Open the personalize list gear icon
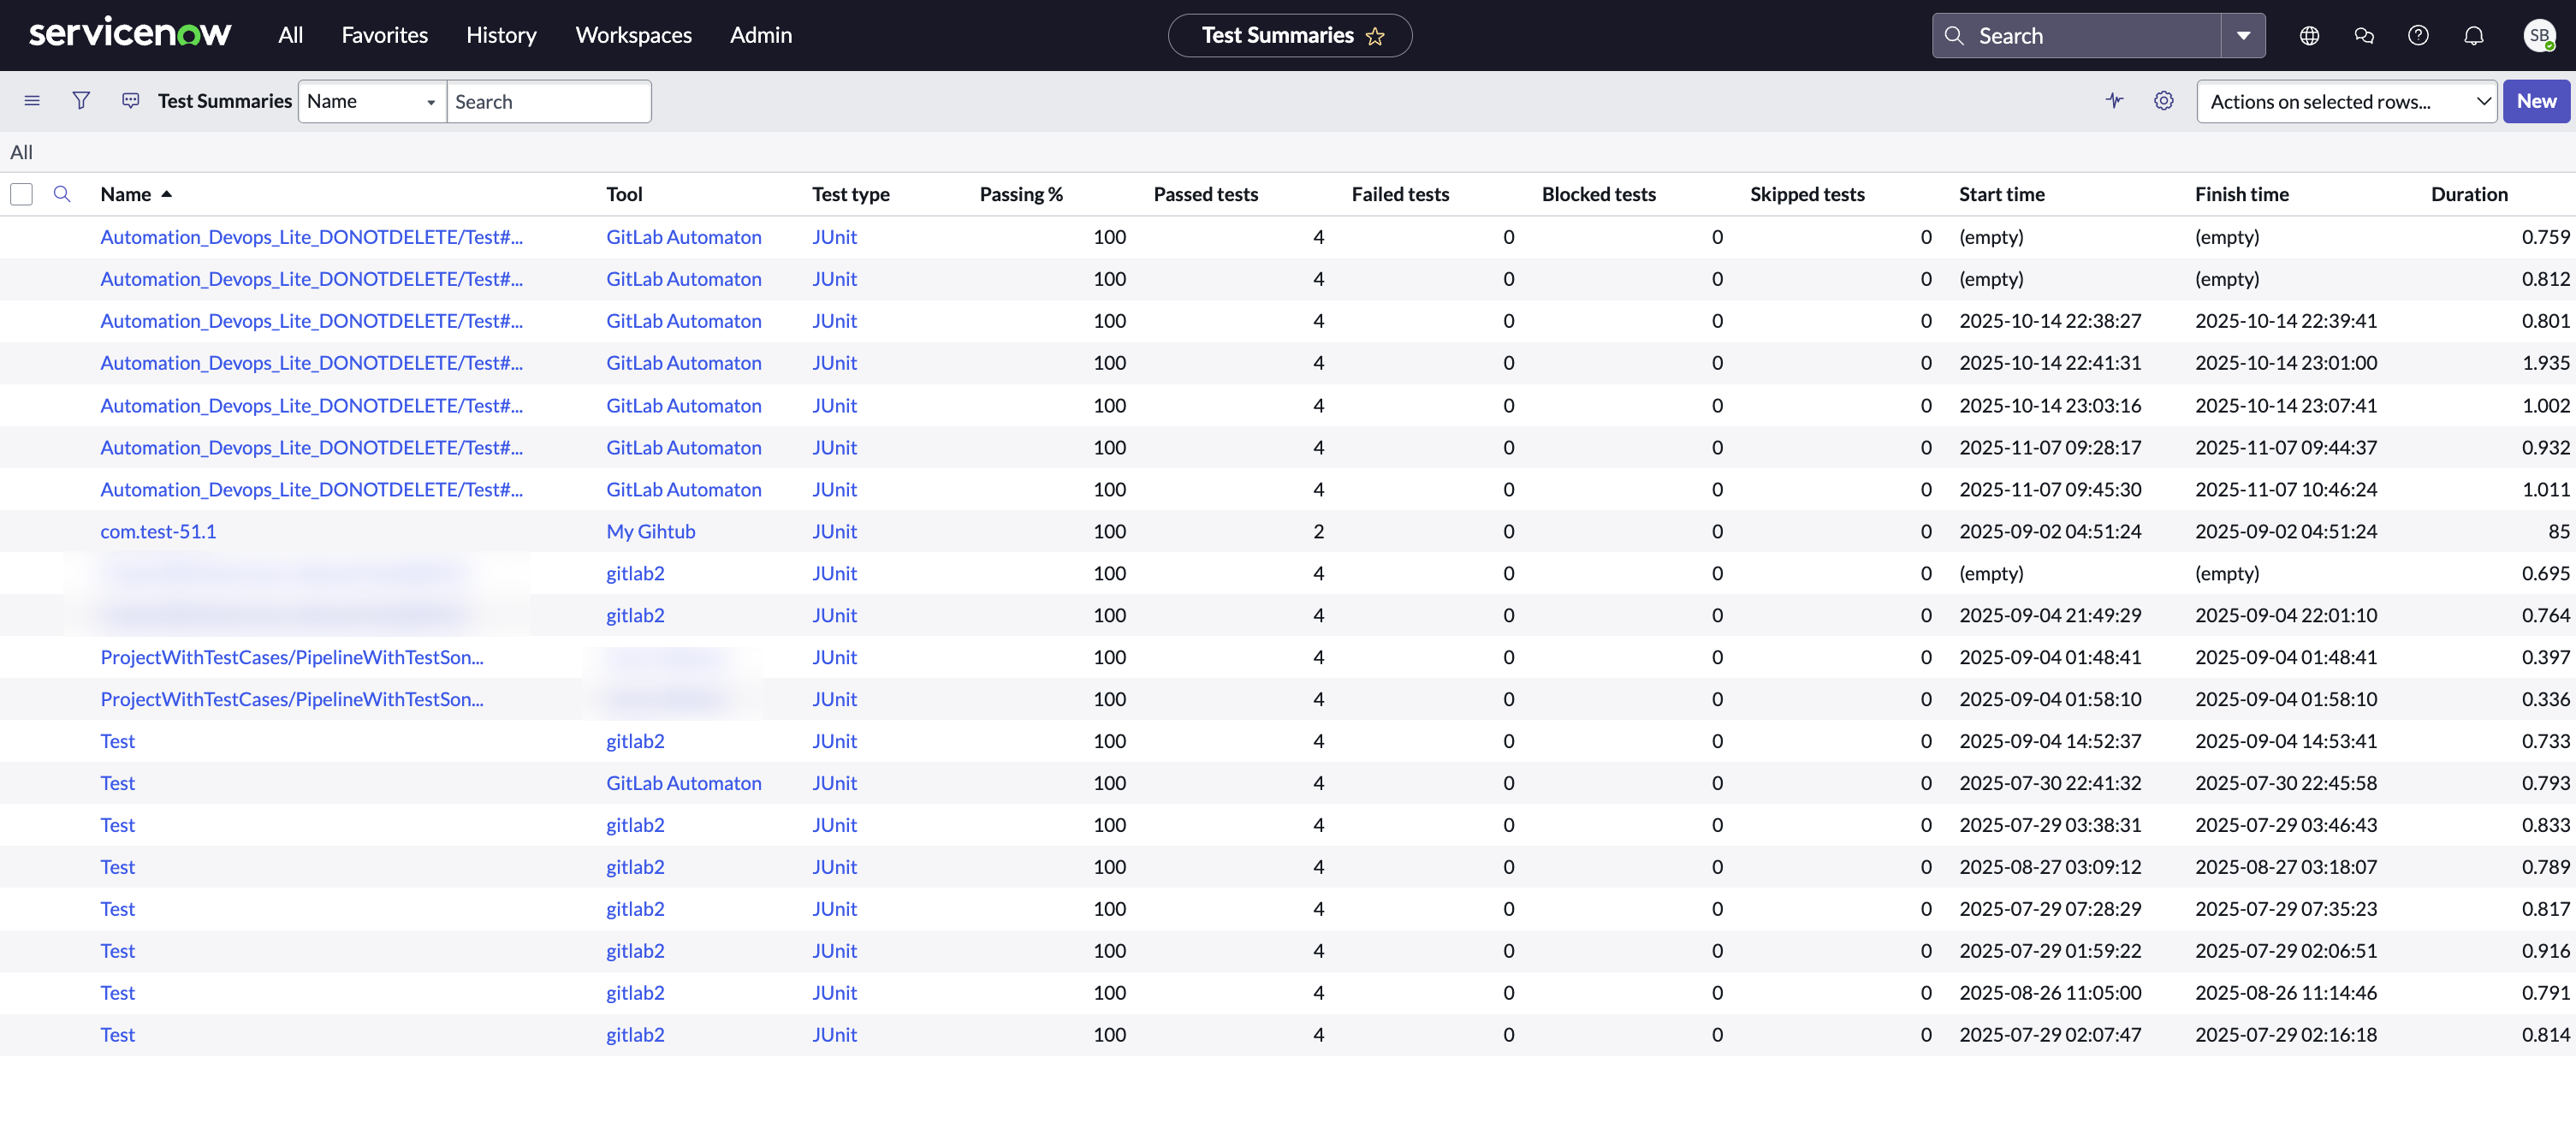 click(x=2163, y=101)
